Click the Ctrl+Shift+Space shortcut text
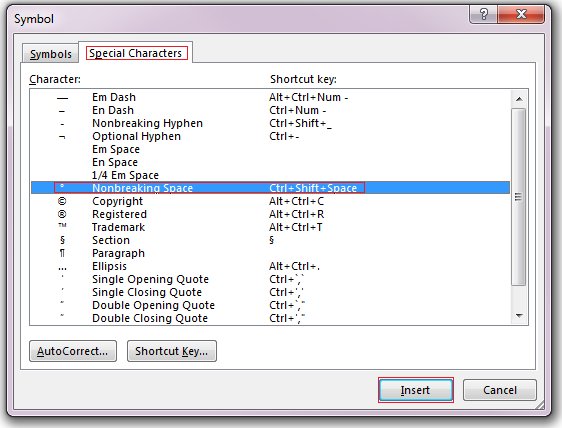Viewport: 562px width, 428px height. coord(313,188)
